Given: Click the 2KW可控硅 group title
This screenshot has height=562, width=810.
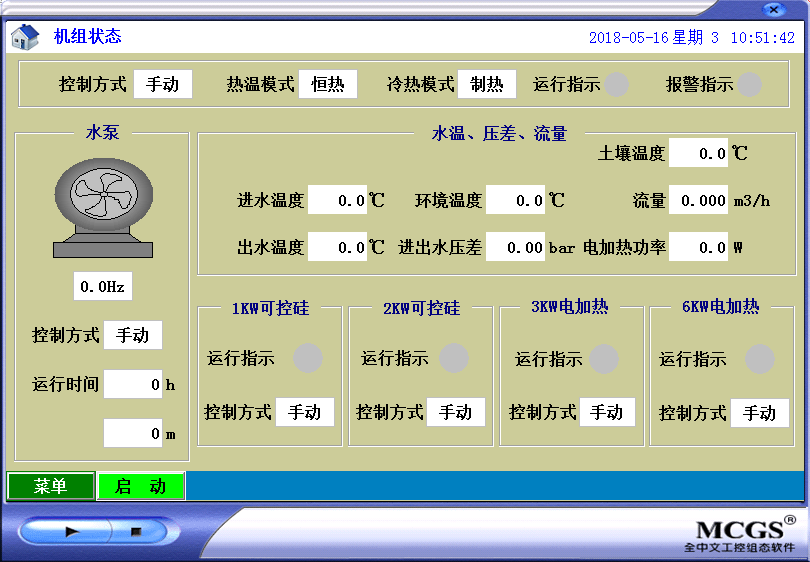Looking at the screenshot, I should tap(422, 308).
